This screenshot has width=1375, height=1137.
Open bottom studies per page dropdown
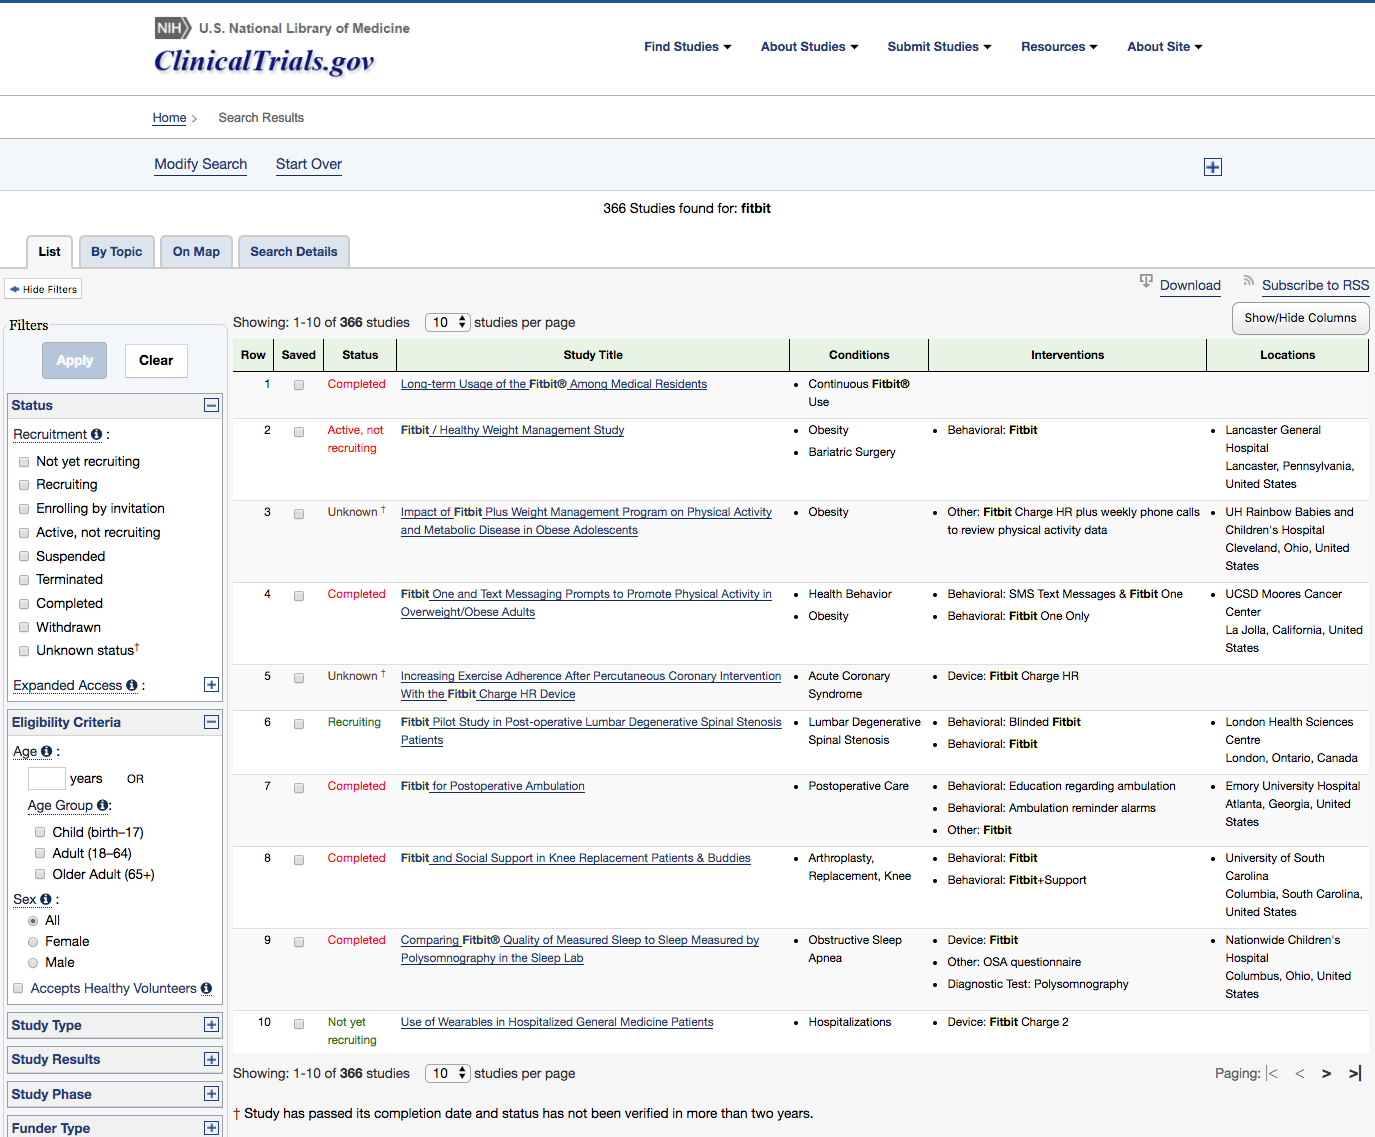coord(448,1073)
